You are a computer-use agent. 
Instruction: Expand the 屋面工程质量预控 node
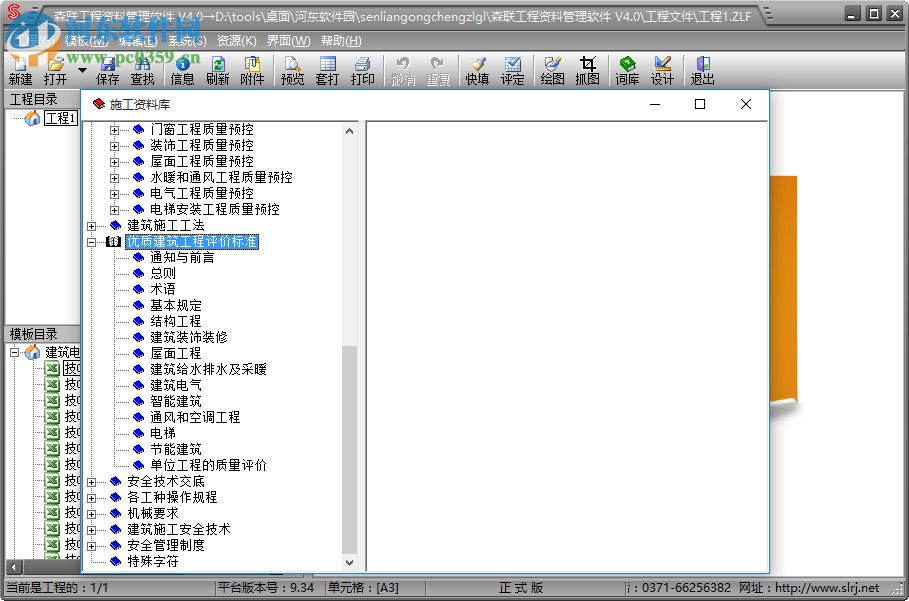click(x=114, y=162)
